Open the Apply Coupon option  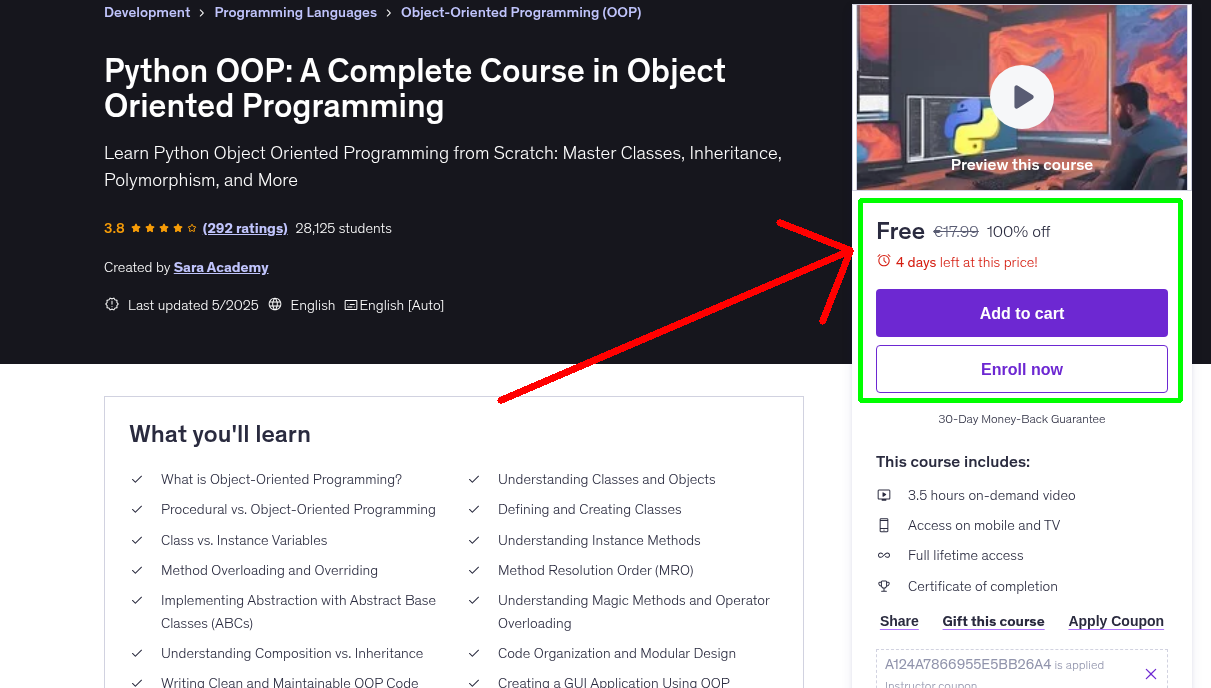[1115, 621]
